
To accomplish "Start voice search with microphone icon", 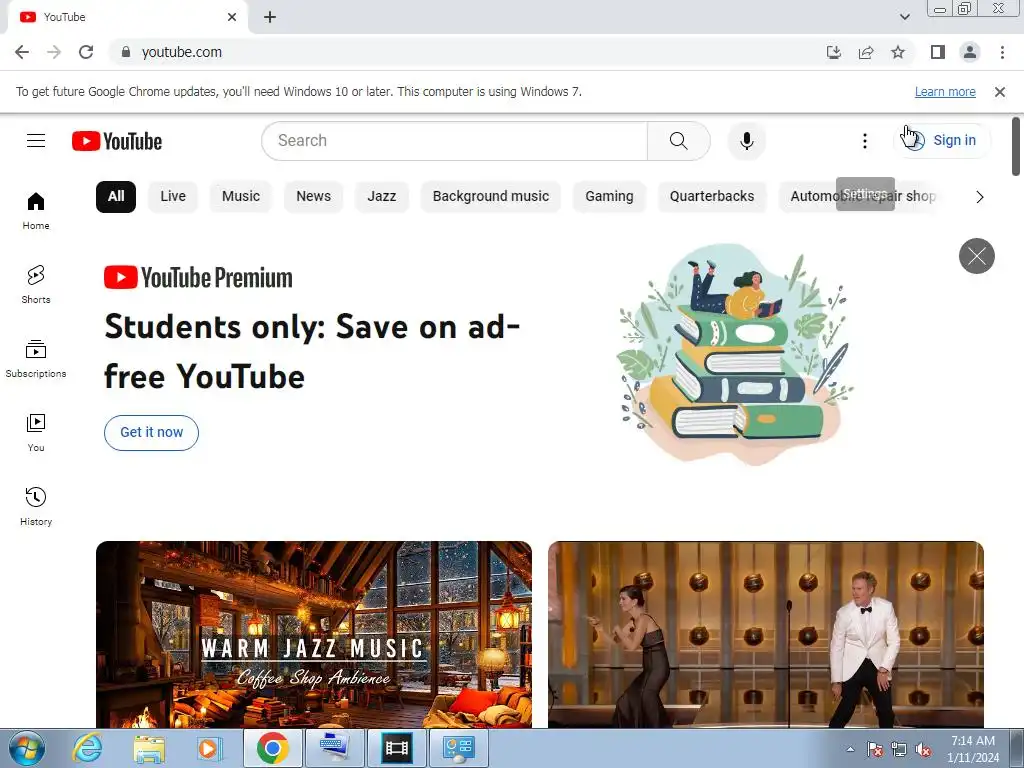I will click(x=746, y=140).
